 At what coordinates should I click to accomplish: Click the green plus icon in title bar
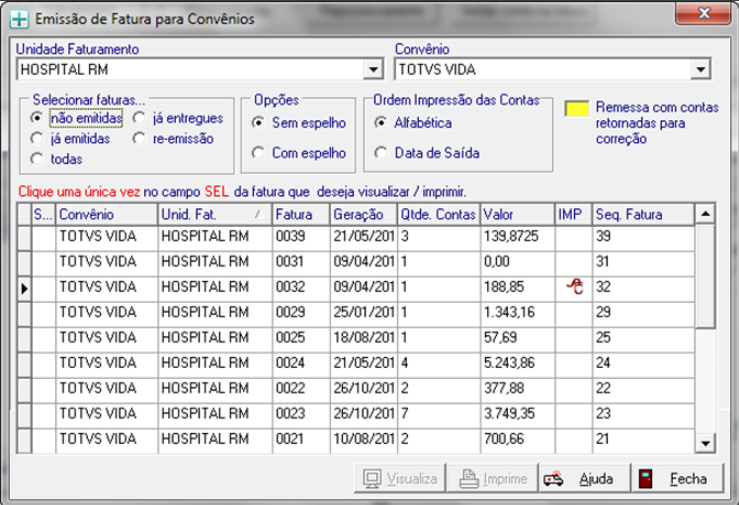19,19
